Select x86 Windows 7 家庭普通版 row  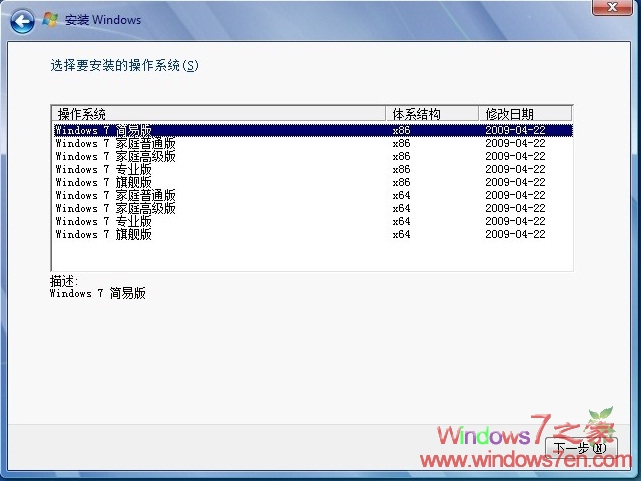(x=312, y=143)
